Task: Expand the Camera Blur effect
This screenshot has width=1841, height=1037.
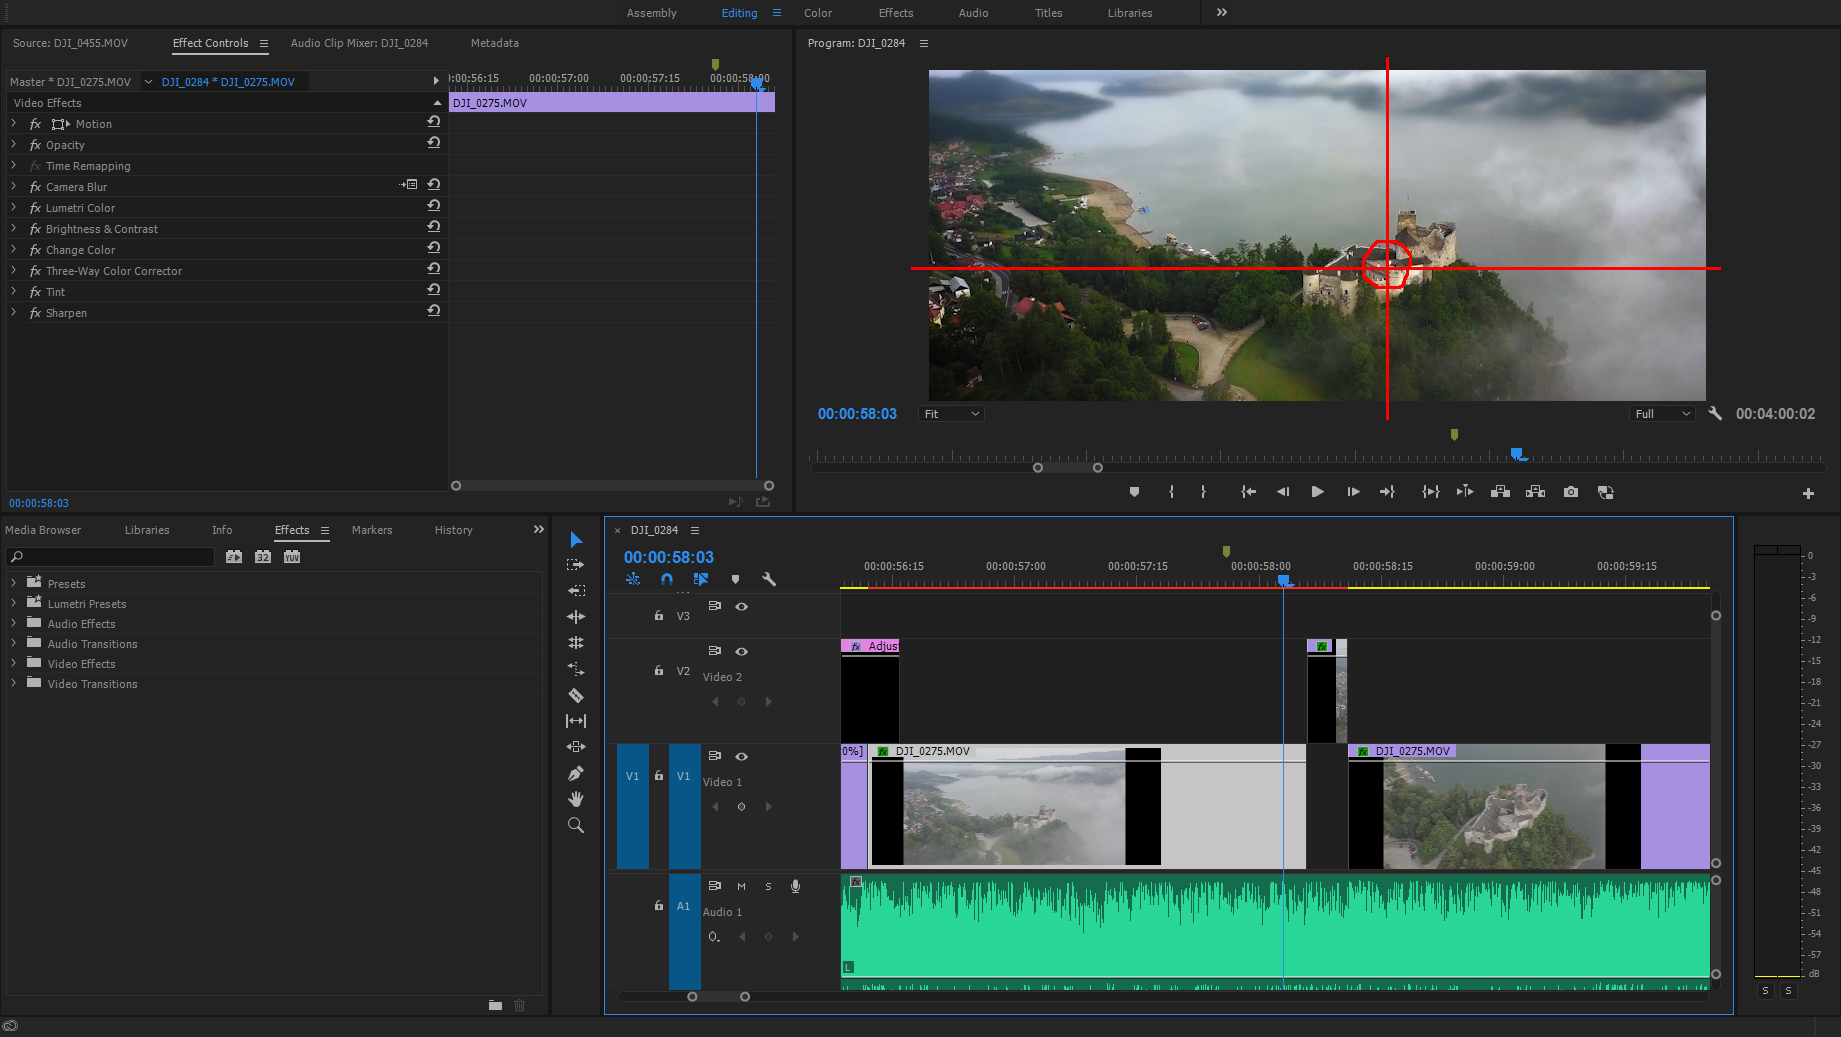Action: [x=14, y=187]
